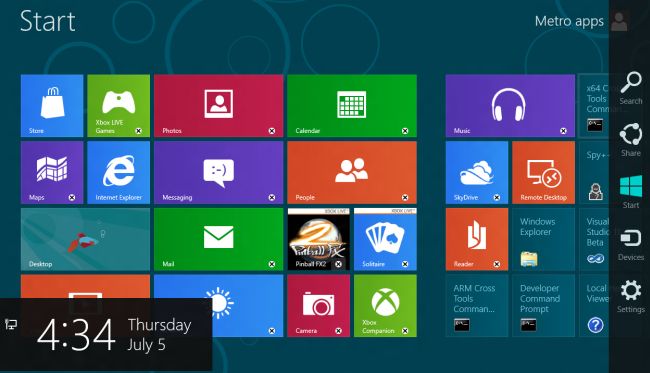Viewport: 650px width, 373px height.
Task: Click the Metro apps user name
Action: click(x=569, y=21)
